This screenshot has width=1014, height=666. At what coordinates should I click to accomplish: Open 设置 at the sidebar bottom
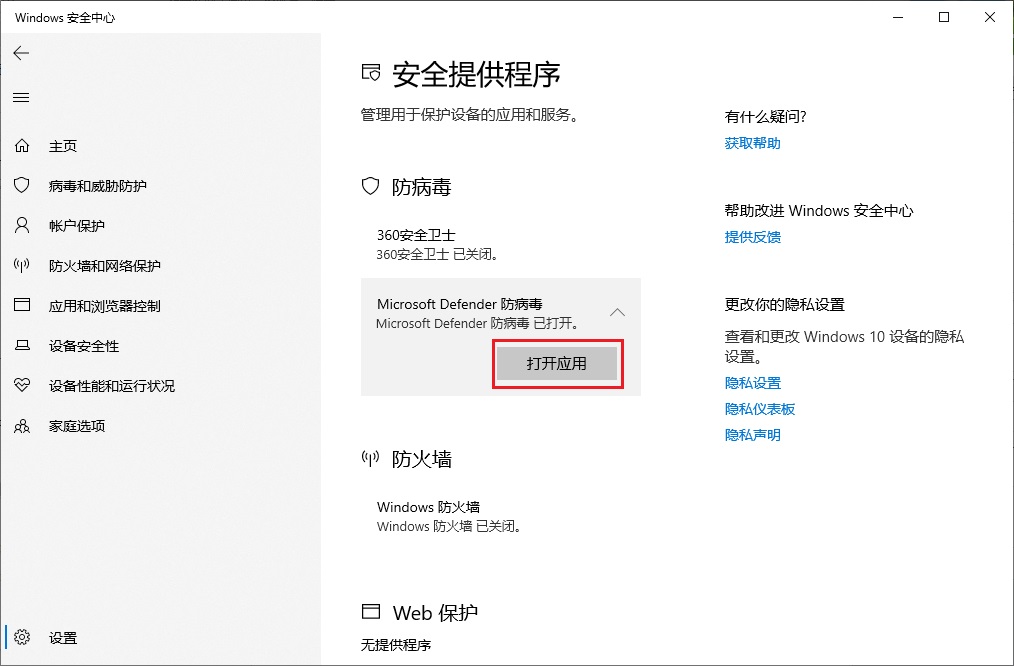tap(160, 638)
